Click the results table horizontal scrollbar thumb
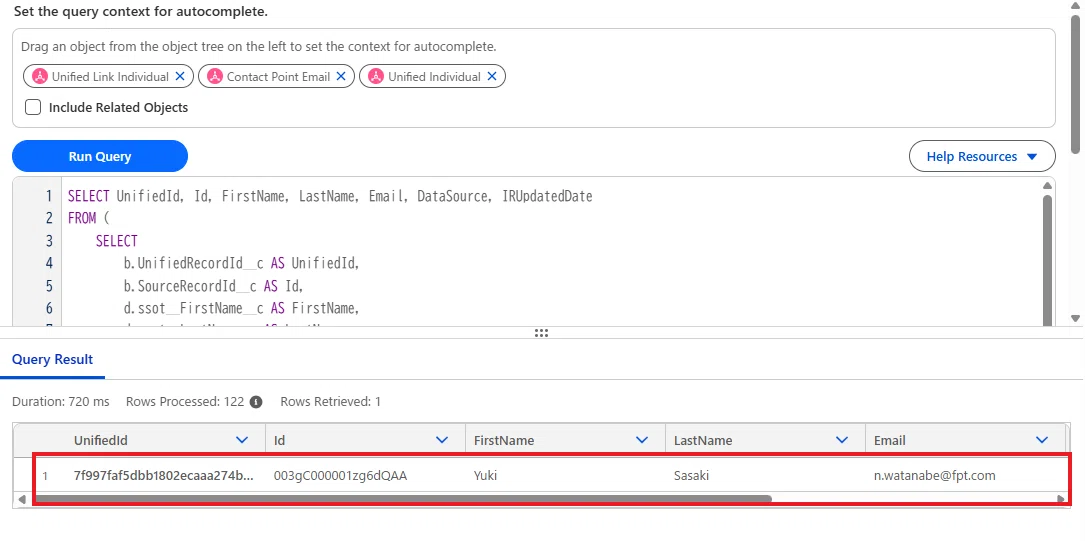1085x541 pixels. coord(401,498)
